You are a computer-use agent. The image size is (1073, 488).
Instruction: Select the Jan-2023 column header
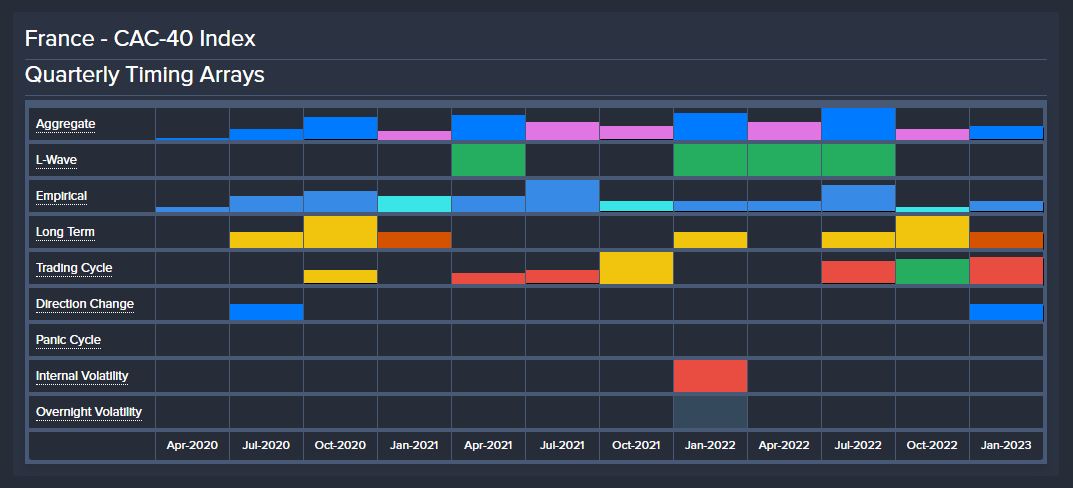(1006, 446)
